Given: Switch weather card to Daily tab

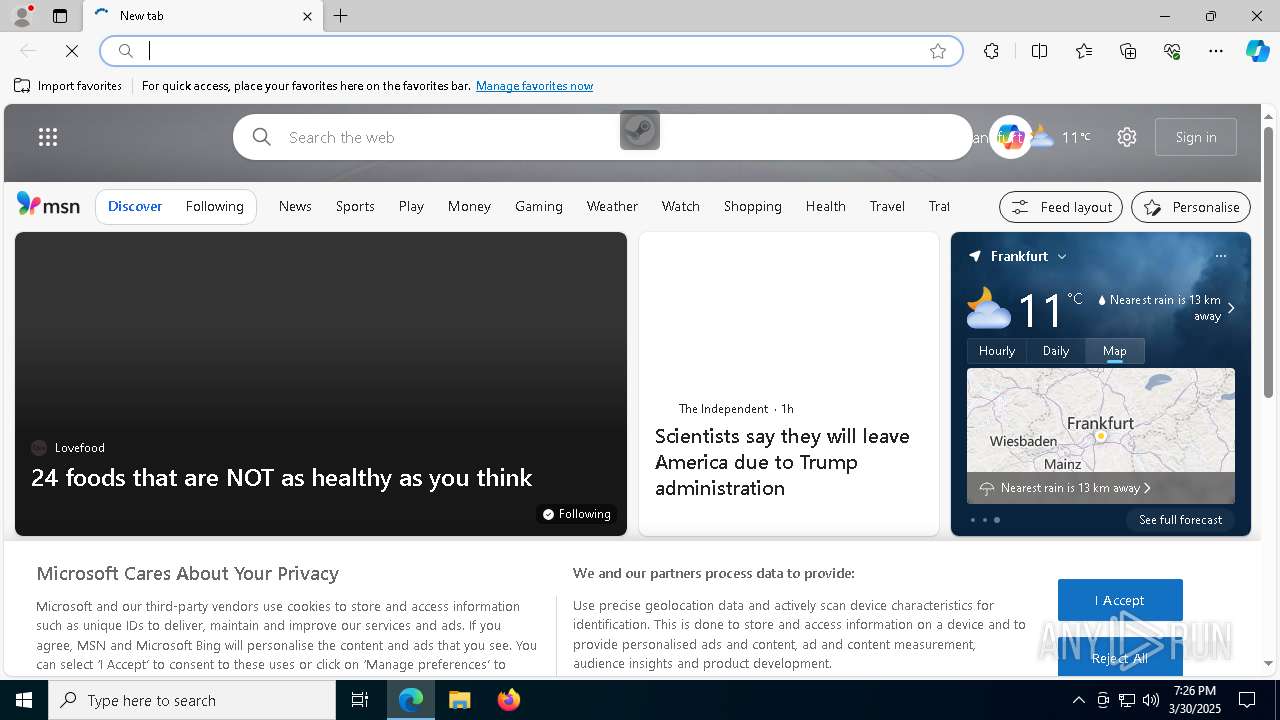Looking at the screenshot, I should click(1056, 351).
